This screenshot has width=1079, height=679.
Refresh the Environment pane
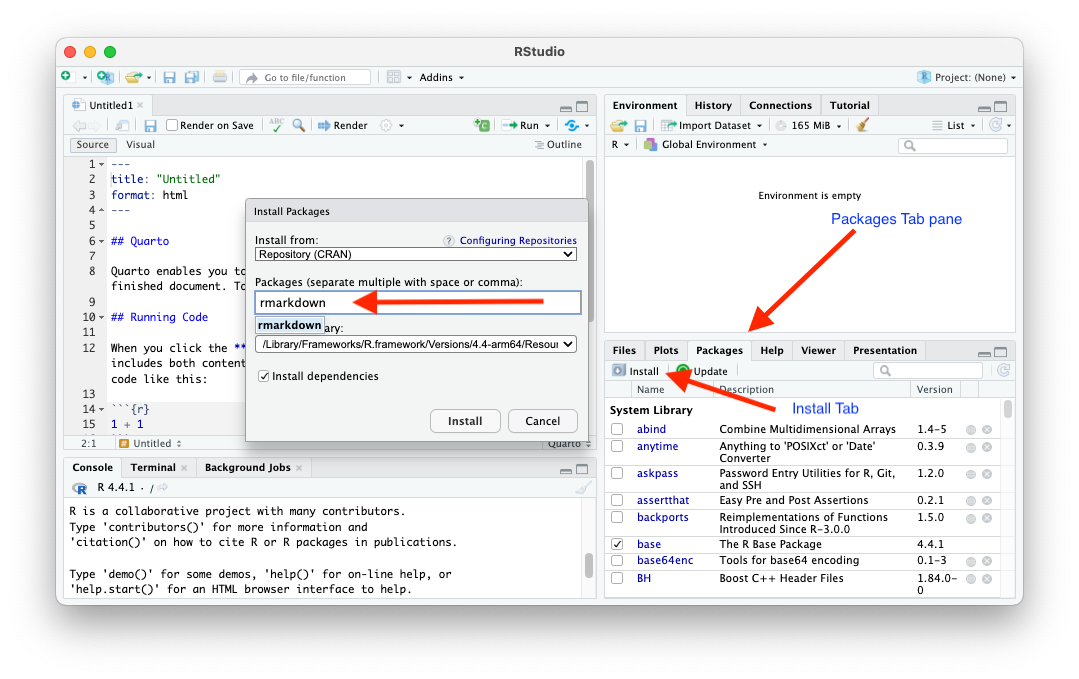click(996, 125)
